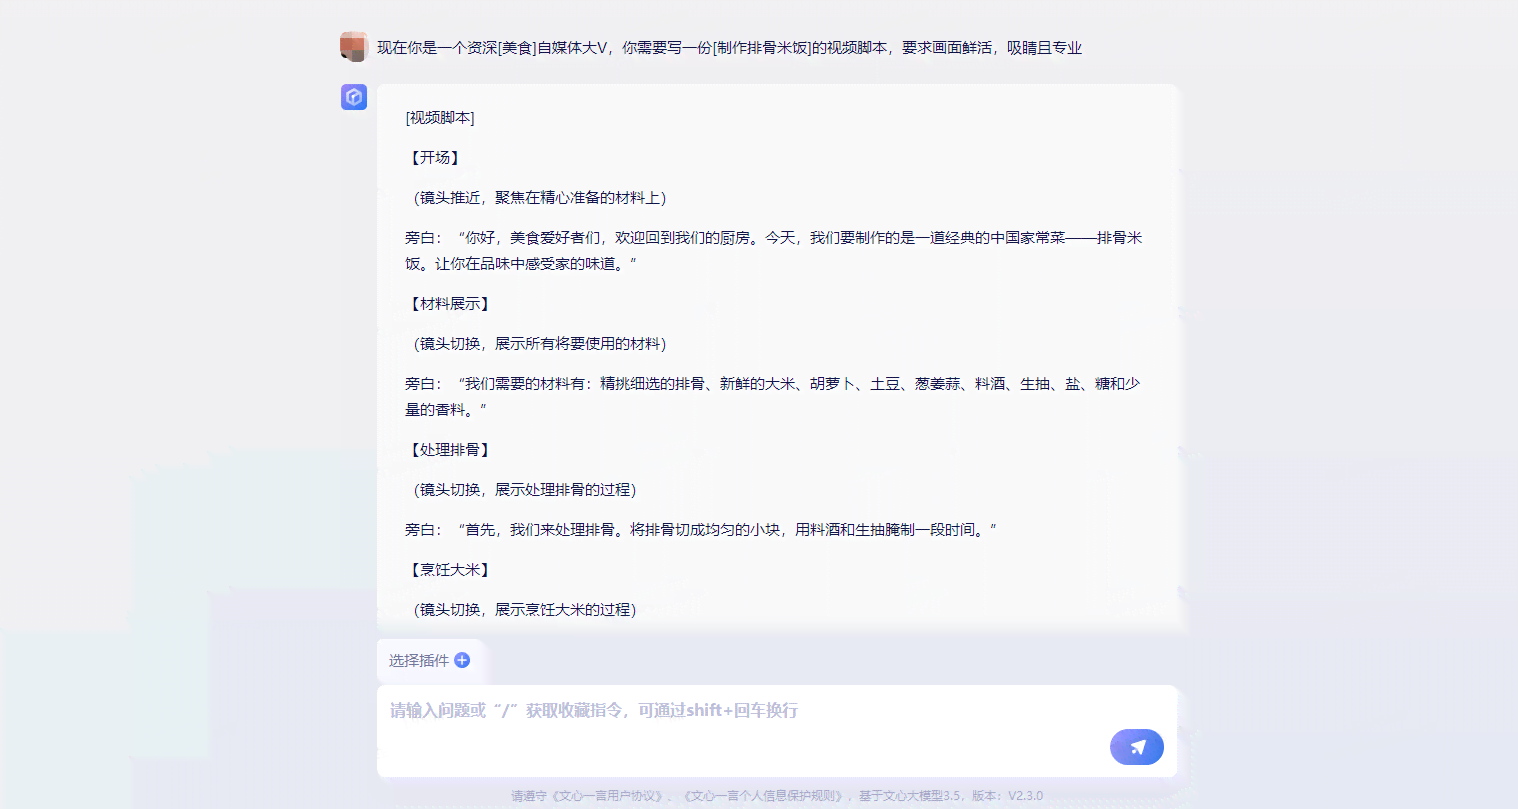1518x809 pixels.
Task: Click the 【处理排骨】 section heading
Action: [x=450, y=450]
